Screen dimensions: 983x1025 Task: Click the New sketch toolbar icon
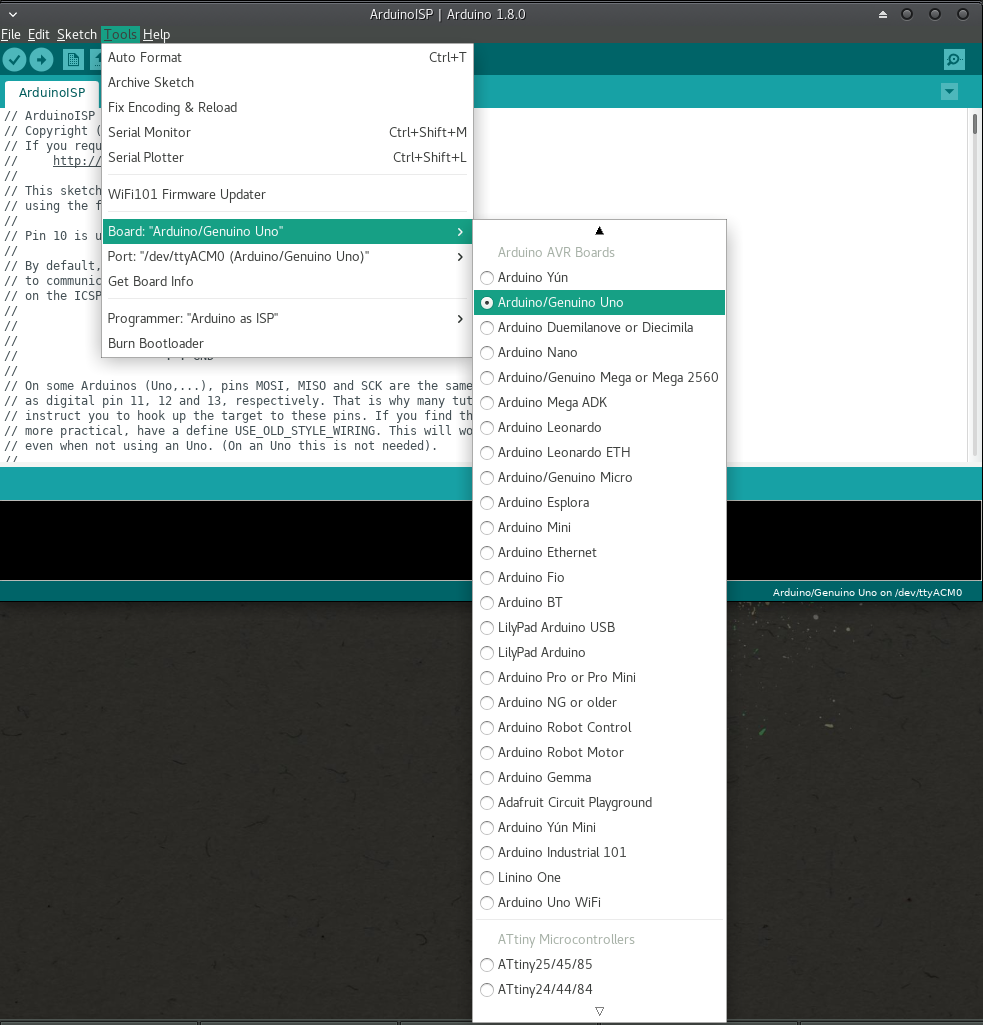tap(73, 60)
